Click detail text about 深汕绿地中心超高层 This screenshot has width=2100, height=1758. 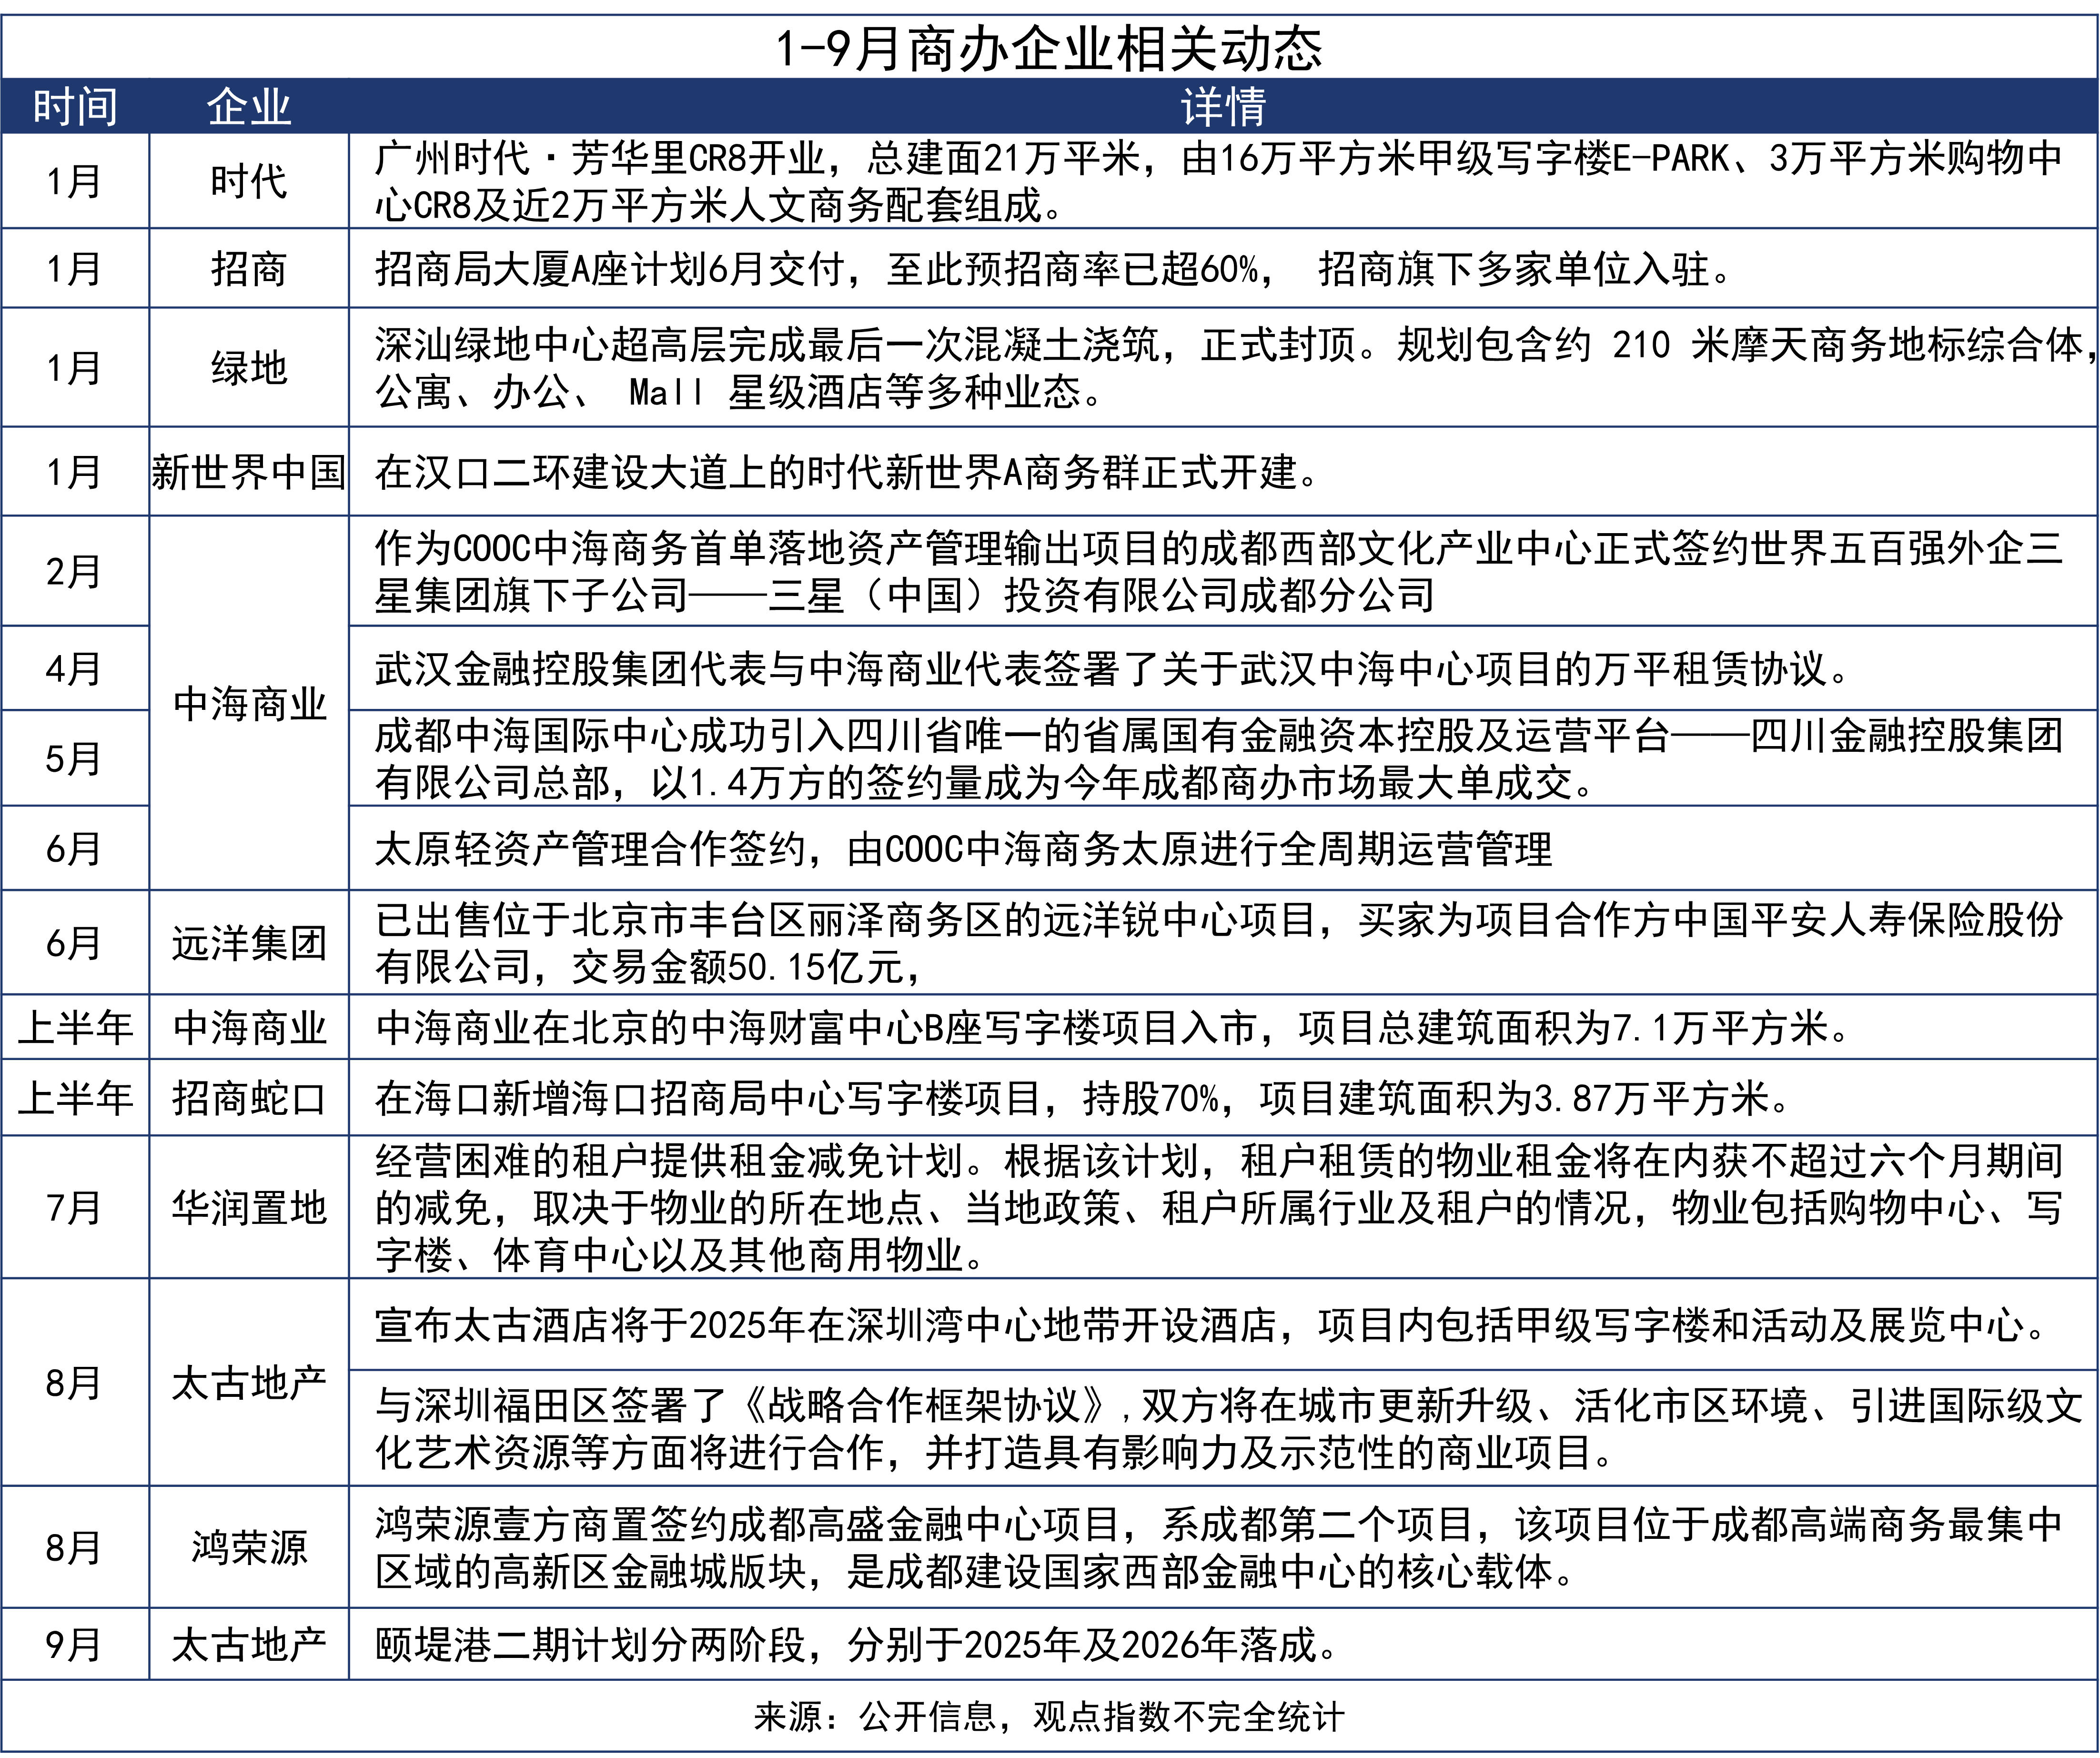[1235, 367]
